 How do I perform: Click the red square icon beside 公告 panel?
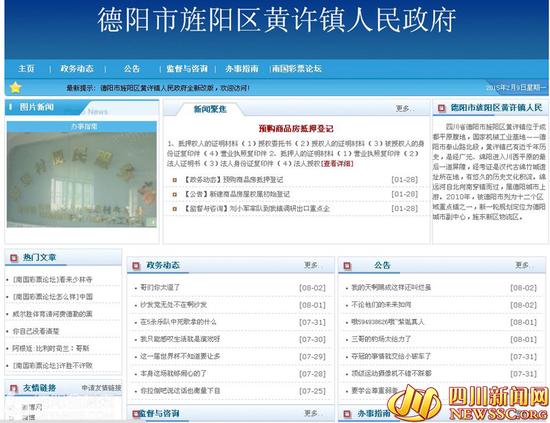click(x=347, y=266)
